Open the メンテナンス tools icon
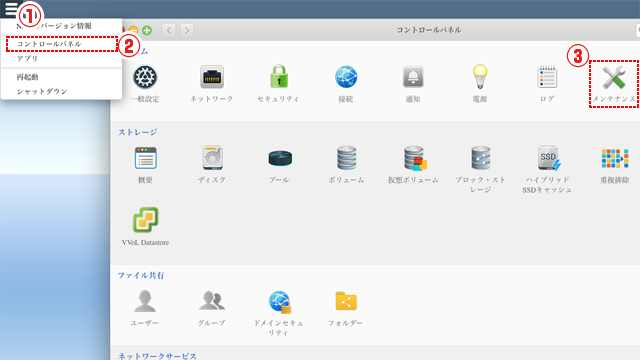The image size is (640, 360). pos(614,77)
